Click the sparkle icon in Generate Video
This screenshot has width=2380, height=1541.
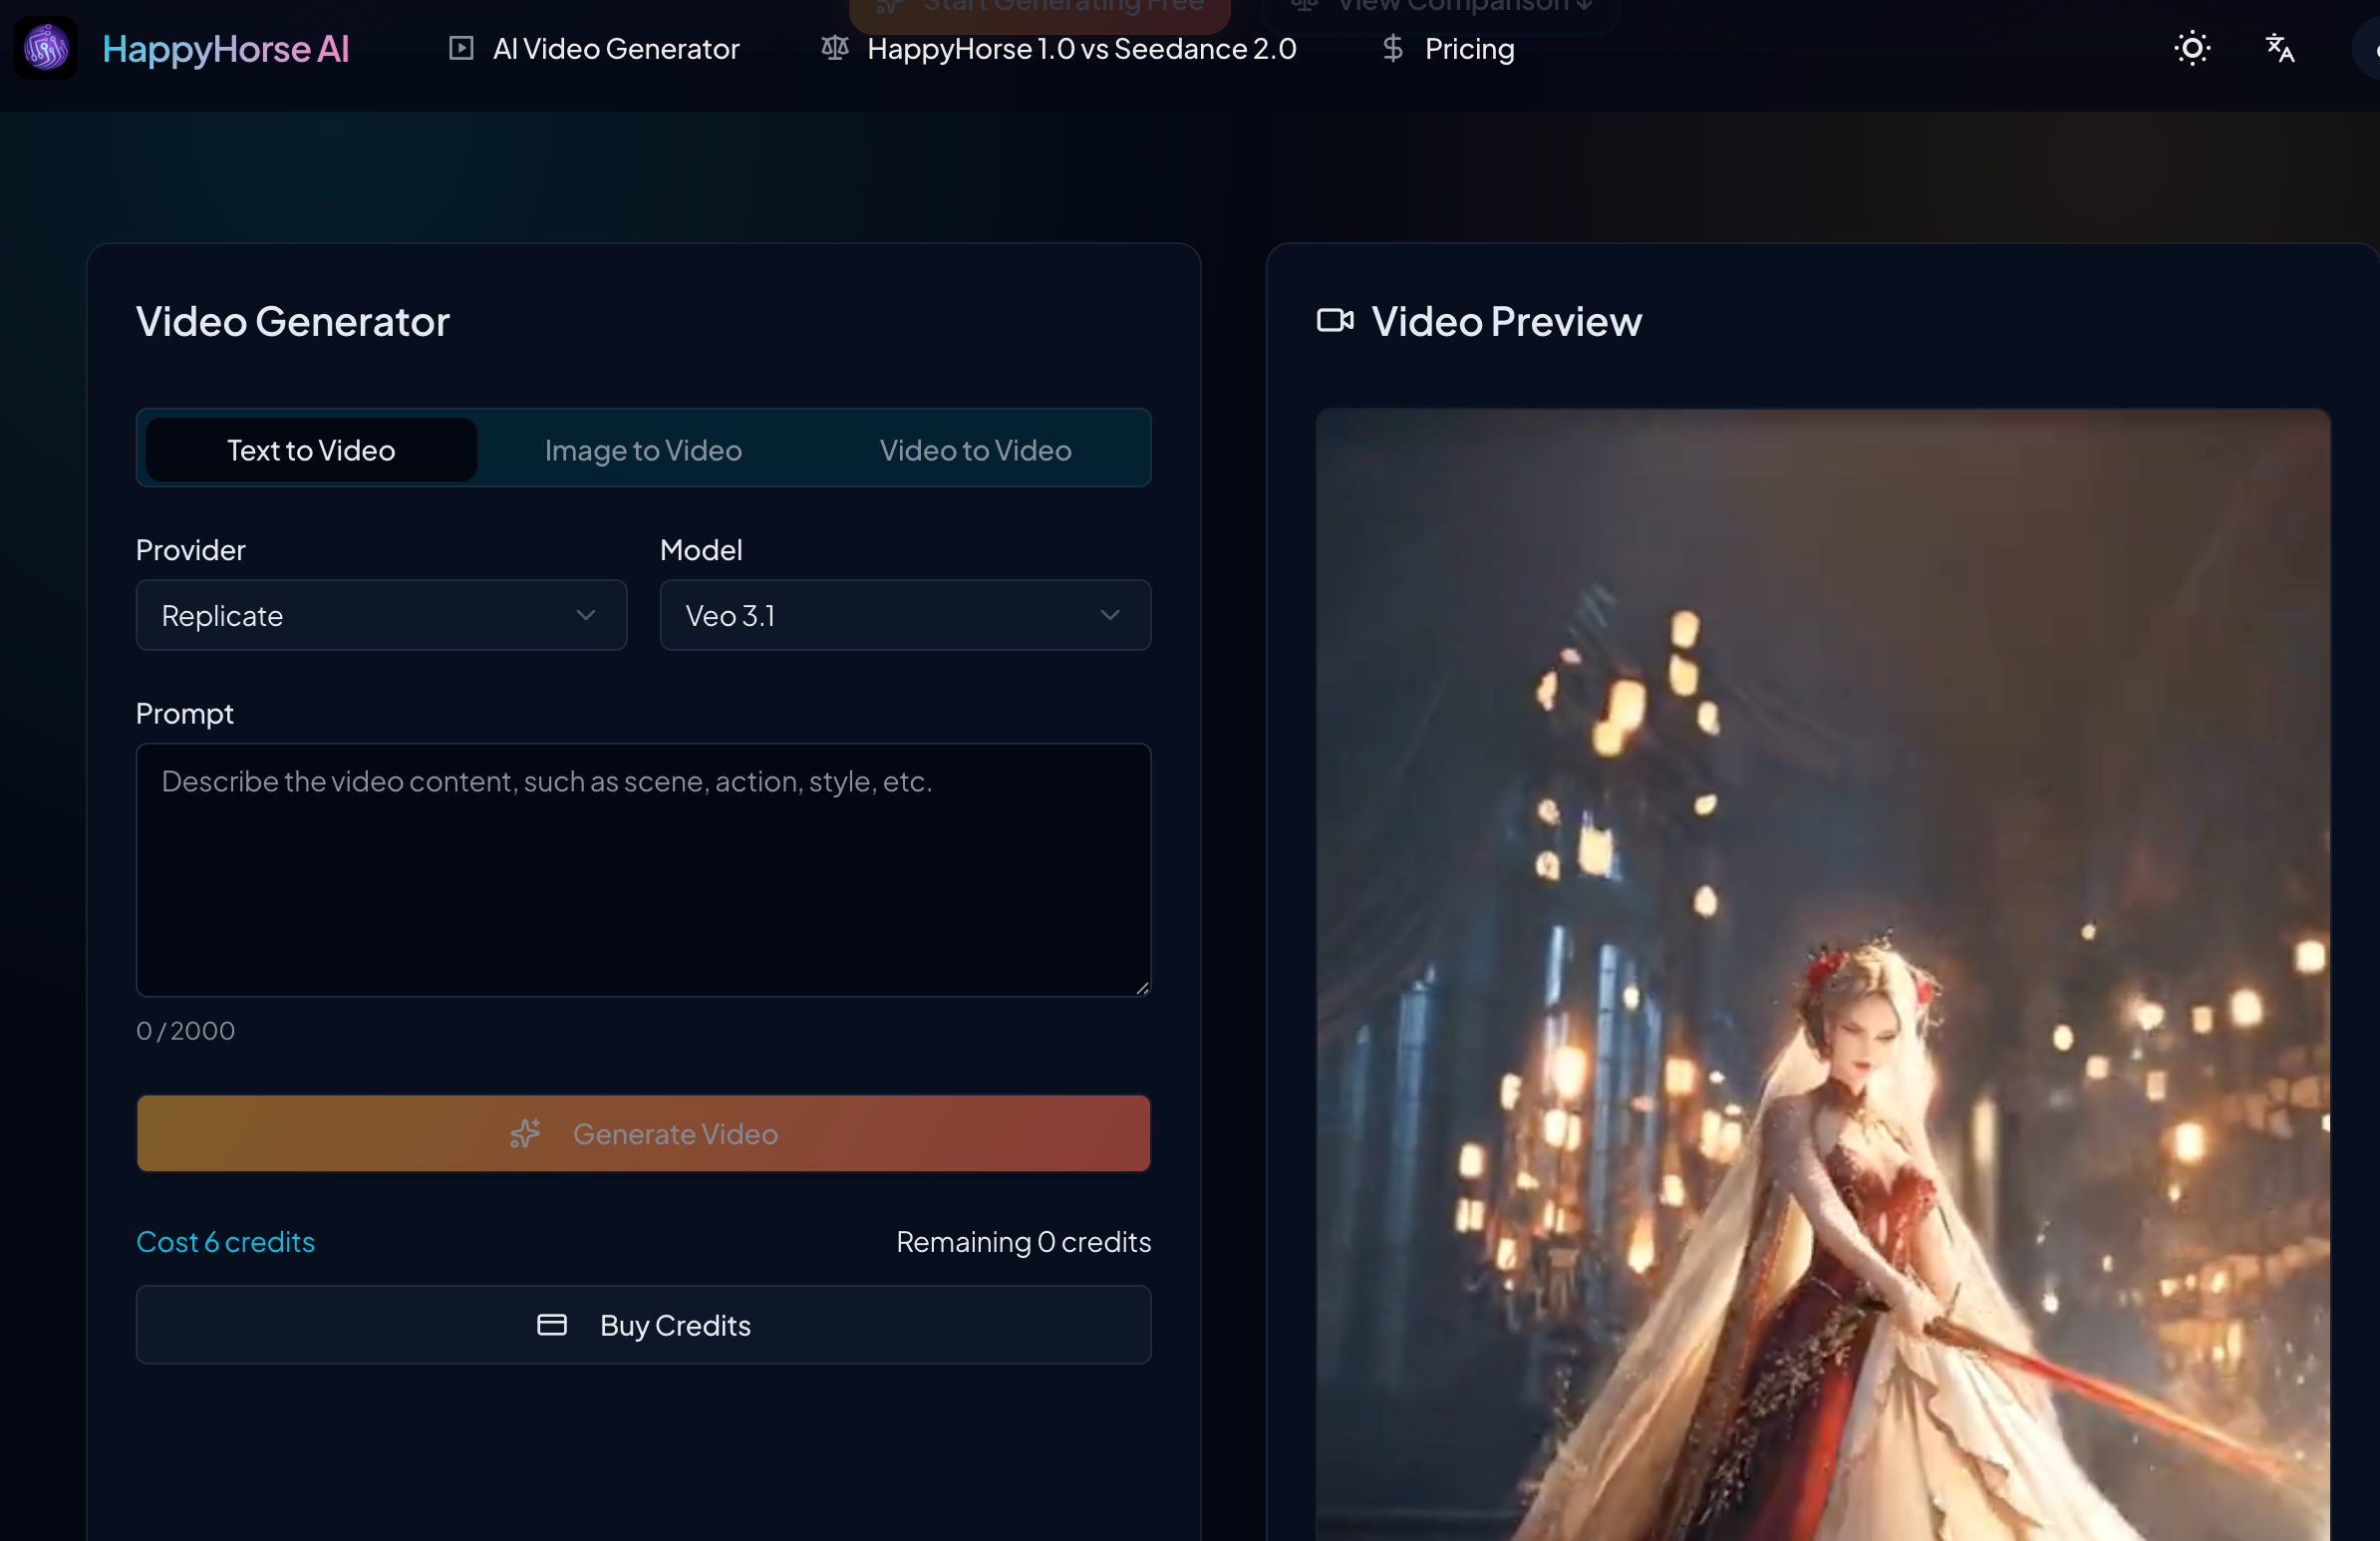tap(525, 1134)
